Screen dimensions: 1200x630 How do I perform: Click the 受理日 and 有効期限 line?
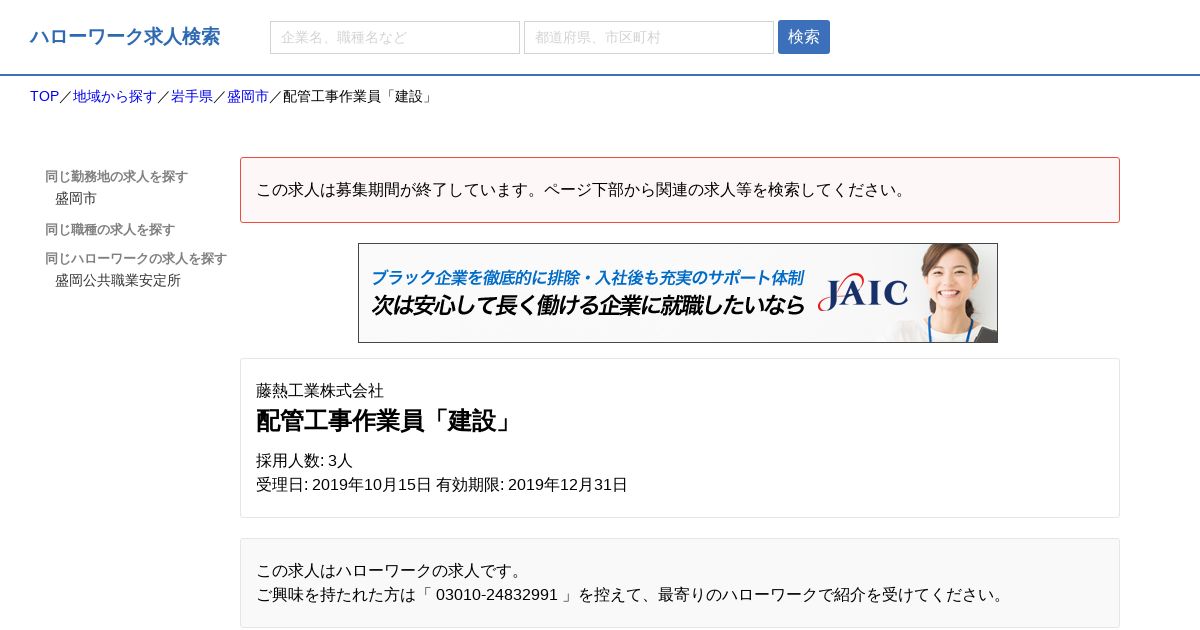(x=442, y=485)
